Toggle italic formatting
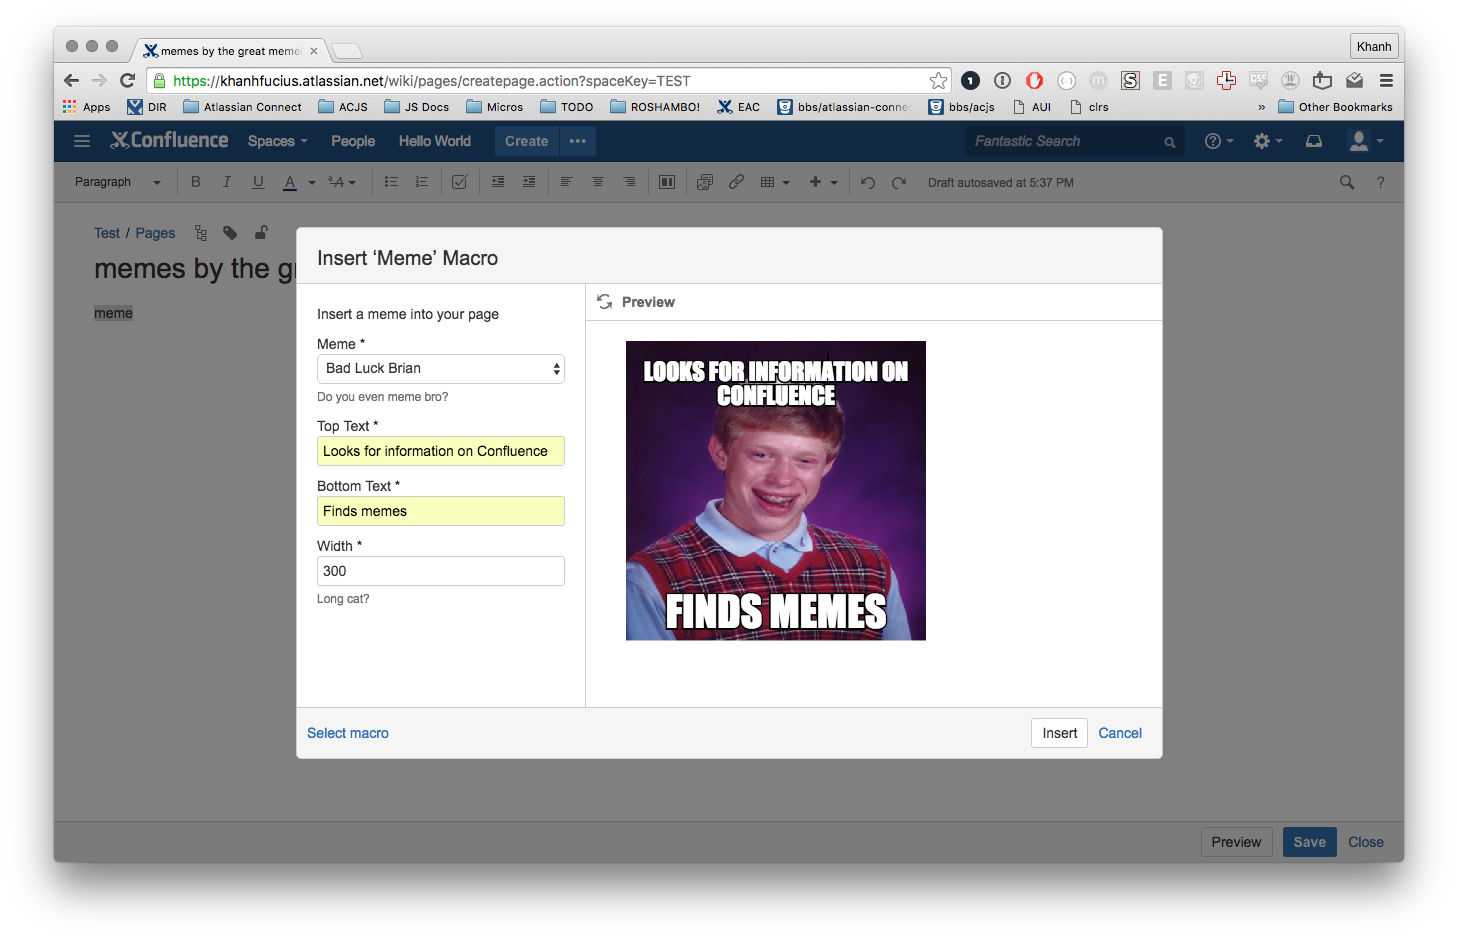Screen dimensions: 1457x936 [227, 182]
